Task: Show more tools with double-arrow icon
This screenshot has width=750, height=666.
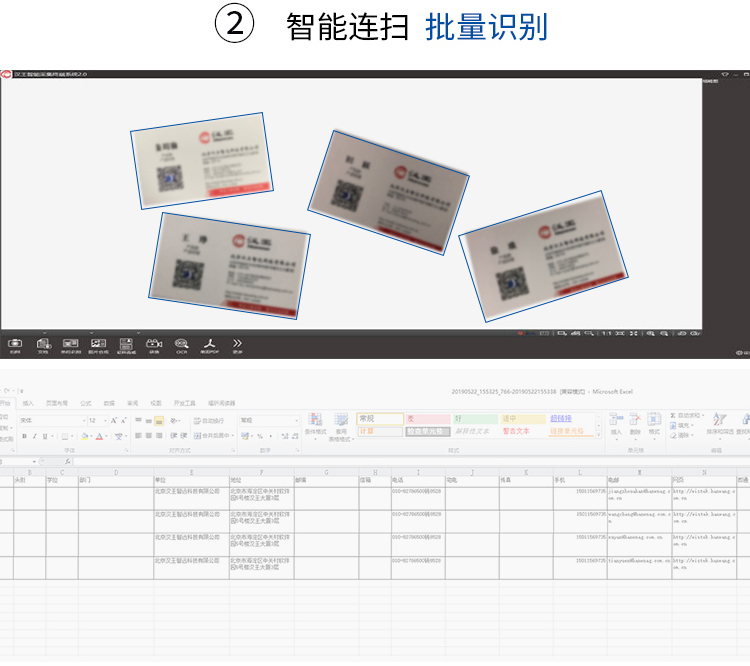Action: (237, 343)
